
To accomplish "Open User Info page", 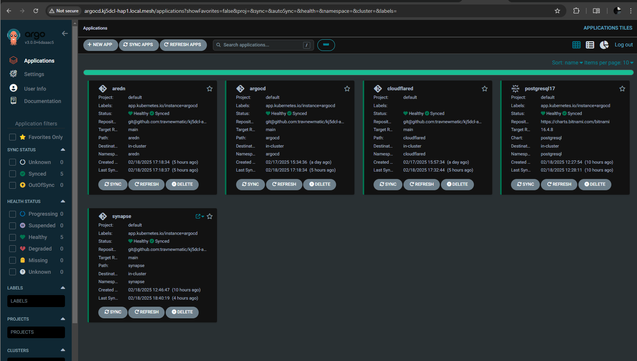I will point(35,89).
